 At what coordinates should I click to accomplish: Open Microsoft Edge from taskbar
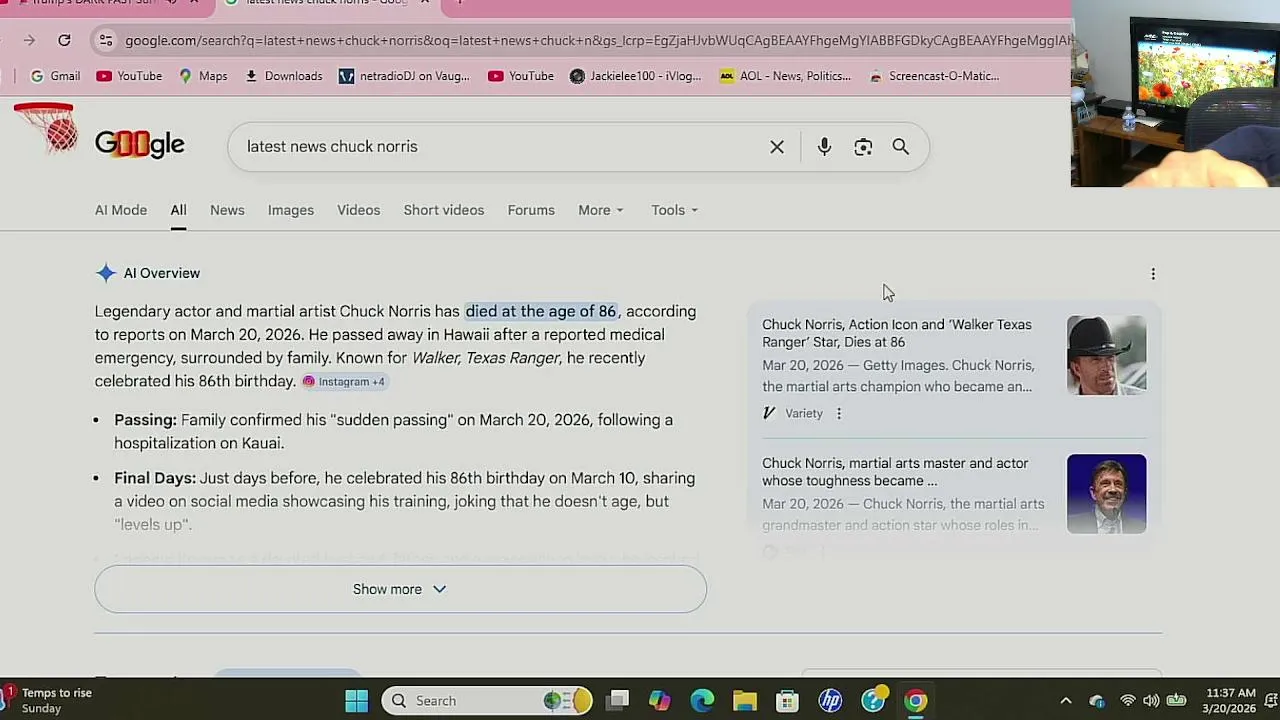pos(702,701)
